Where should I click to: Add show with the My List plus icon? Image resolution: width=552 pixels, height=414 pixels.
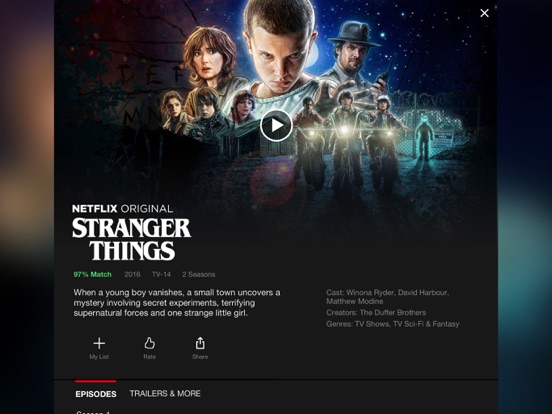99,343
